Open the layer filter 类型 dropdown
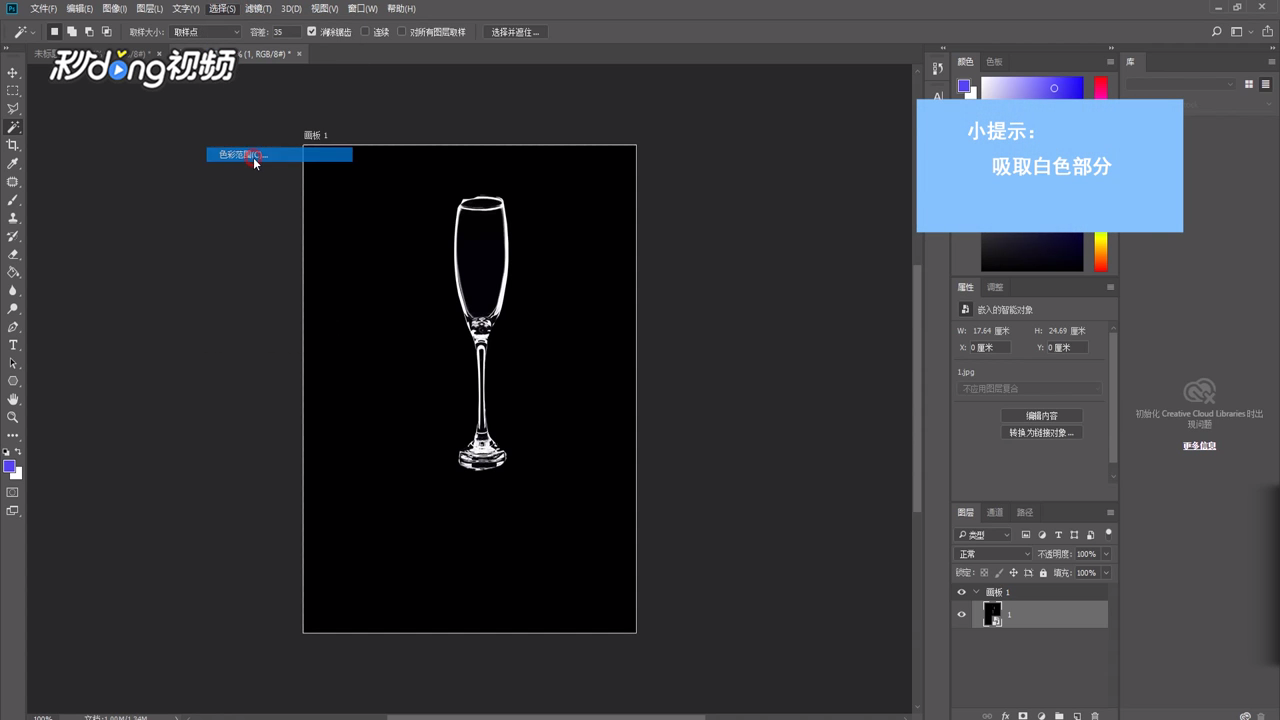Image resolution: width=1280 pixels, height=720 pixels. (984, 535)
